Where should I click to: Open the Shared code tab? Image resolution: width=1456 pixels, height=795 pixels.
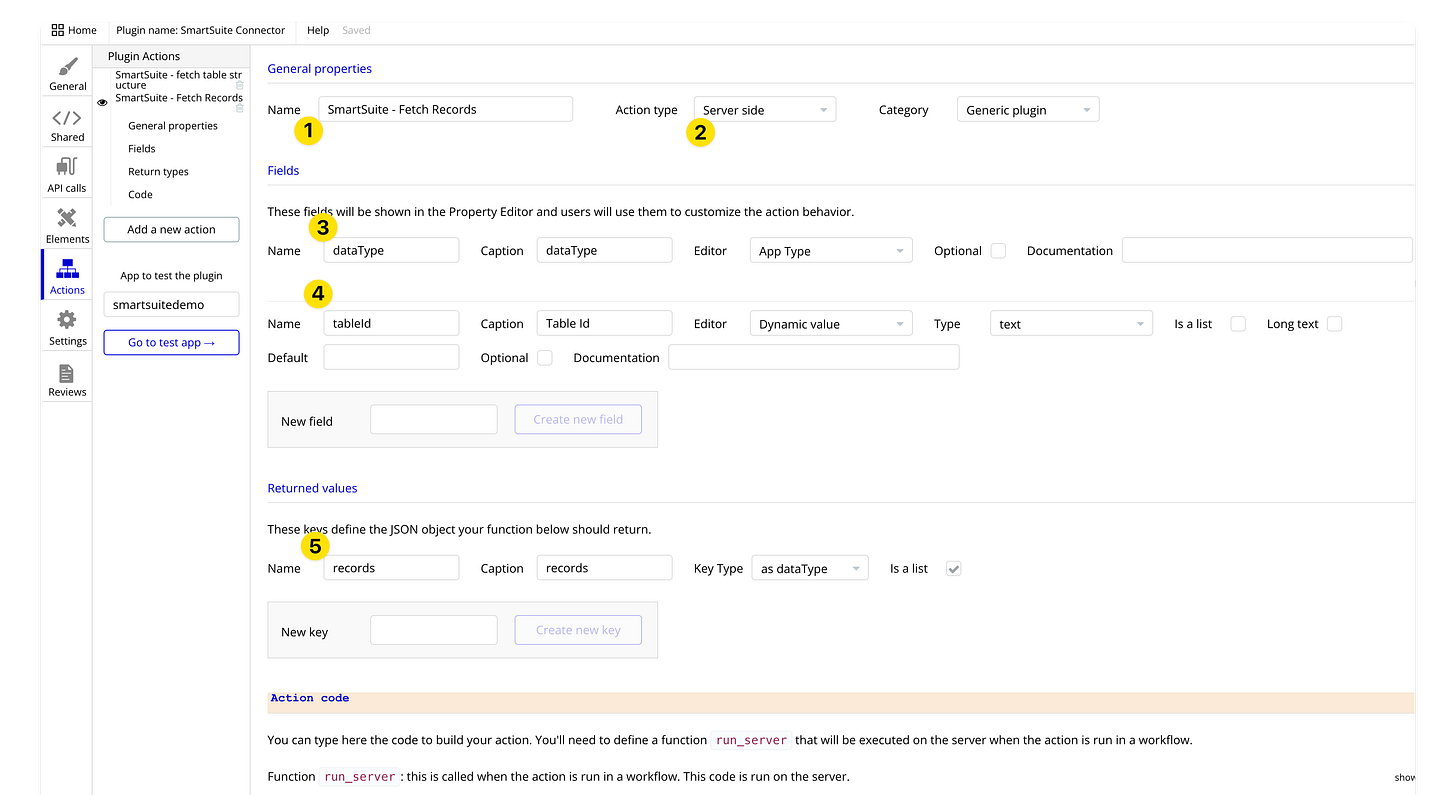[x=67, y=126]
